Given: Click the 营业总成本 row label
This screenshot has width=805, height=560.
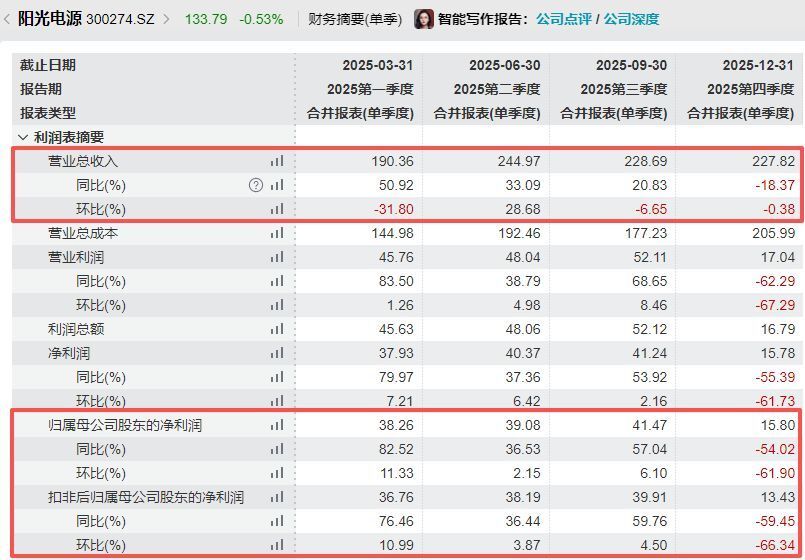Looking at the screenshot, I should point(83,233).
